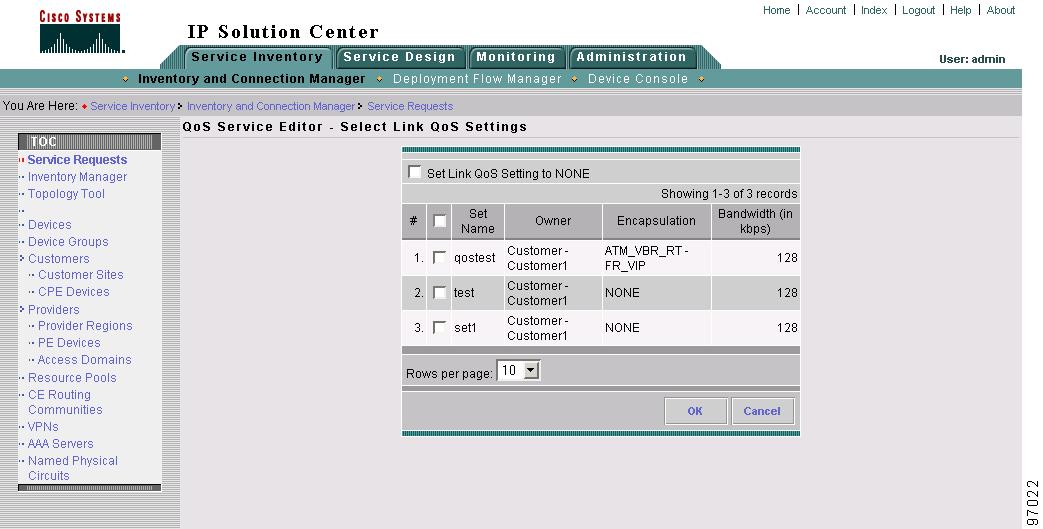Open Inventory Manager in TOC
This screenshot has height=529, width=1043.
point(77,177)
